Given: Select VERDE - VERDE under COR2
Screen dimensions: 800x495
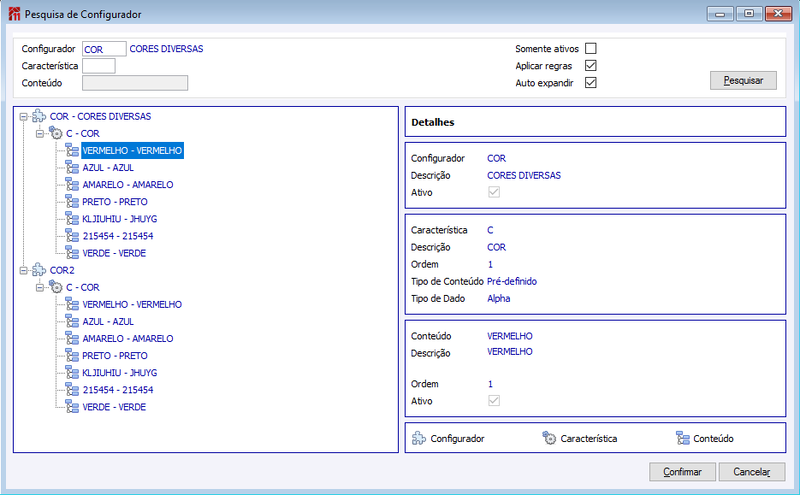Looking at the screenshot, I should click(114, 407).
